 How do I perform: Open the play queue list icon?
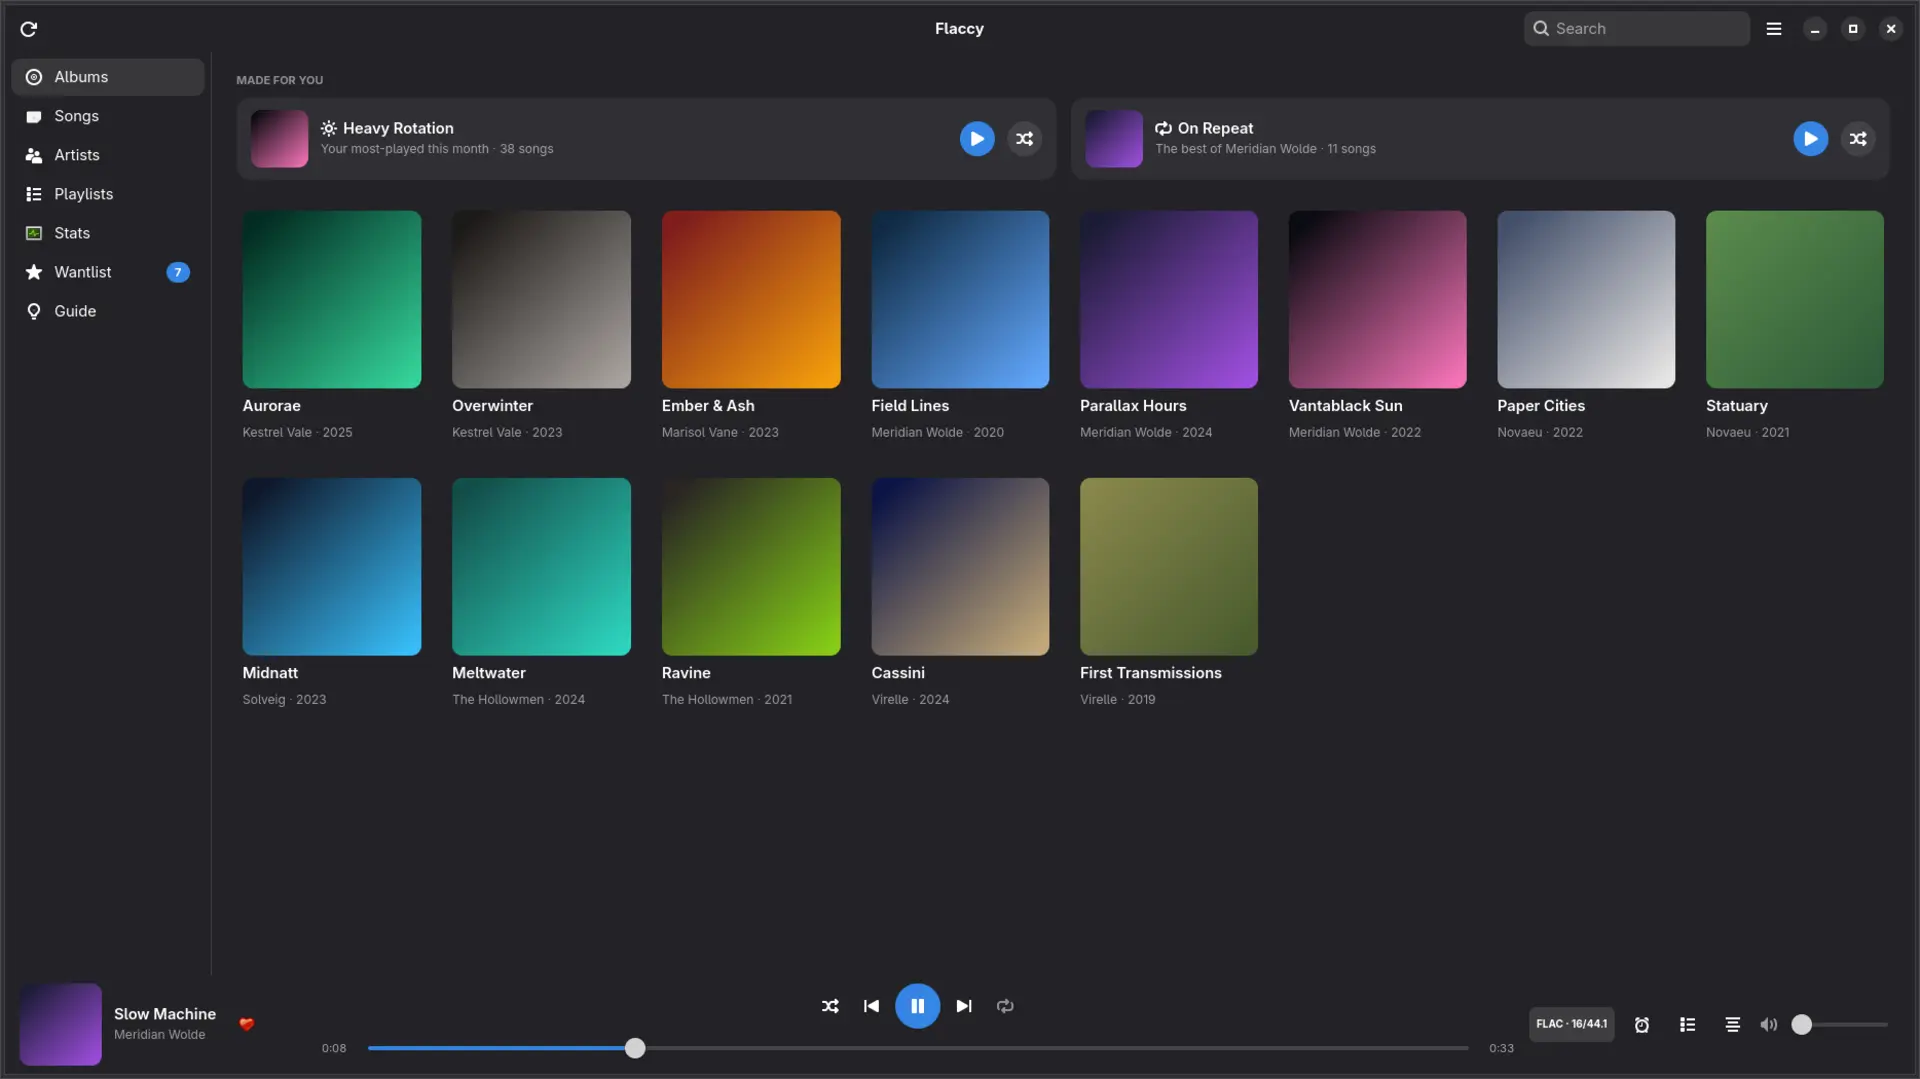point(1688,1025)
